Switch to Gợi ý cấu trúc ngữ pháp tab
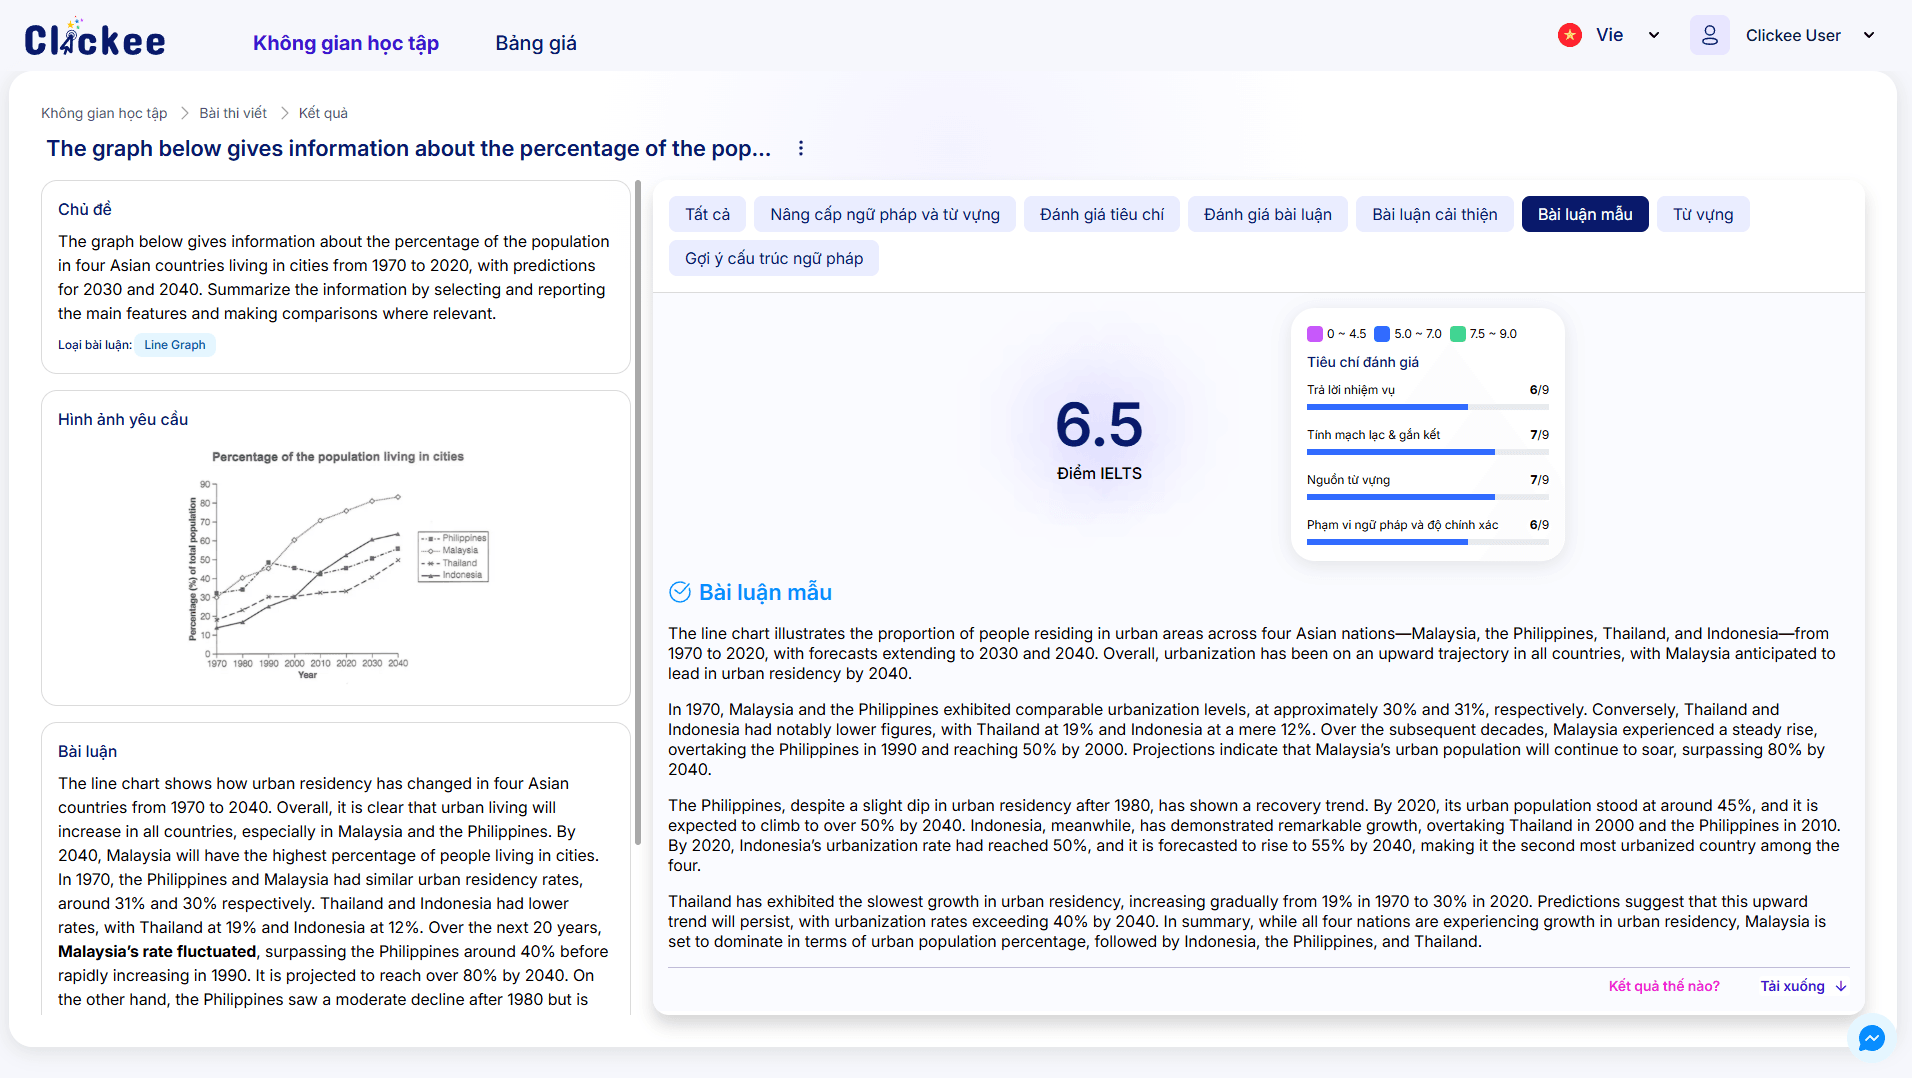The height and width of the screenshot is (1078, 1912). coord(774,258)
